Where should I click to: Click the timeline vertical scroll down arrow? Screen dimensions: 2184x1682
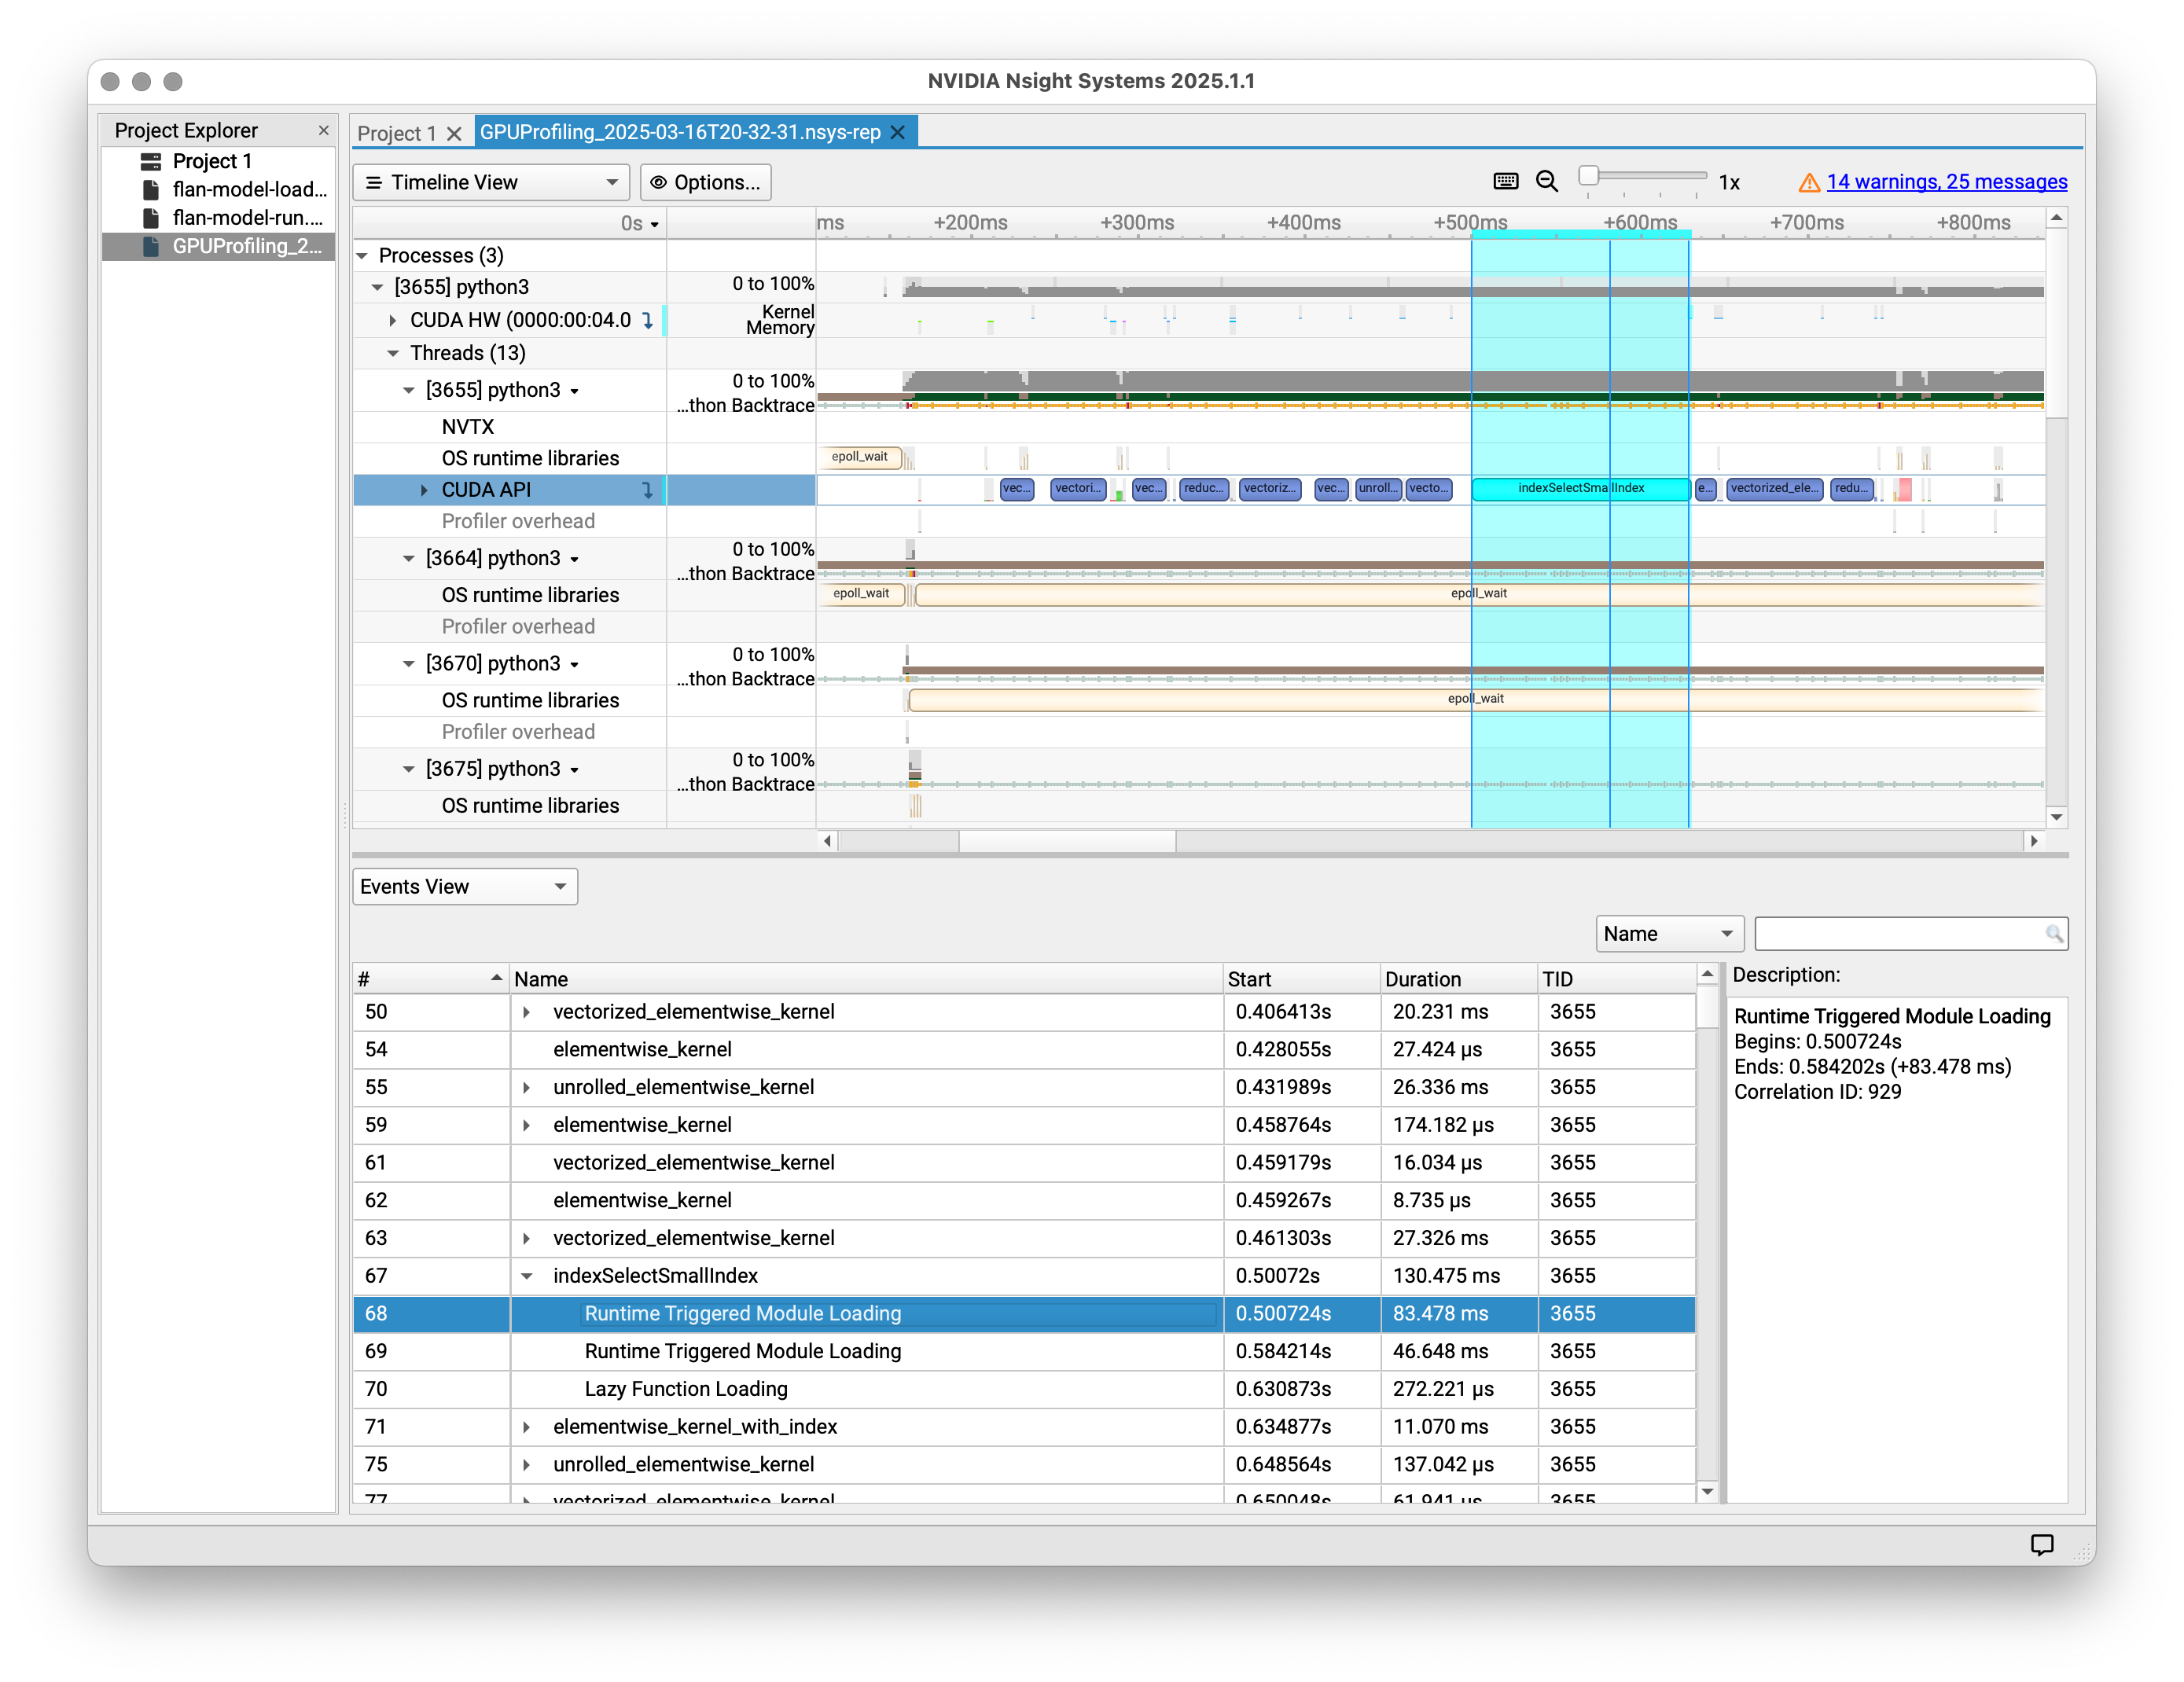point(2057,817)
